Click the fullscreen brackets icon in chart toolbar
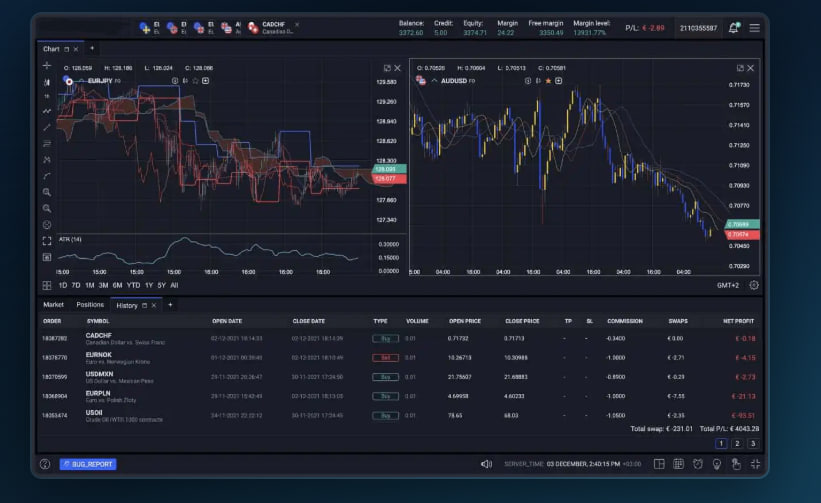 pos(47,241)
